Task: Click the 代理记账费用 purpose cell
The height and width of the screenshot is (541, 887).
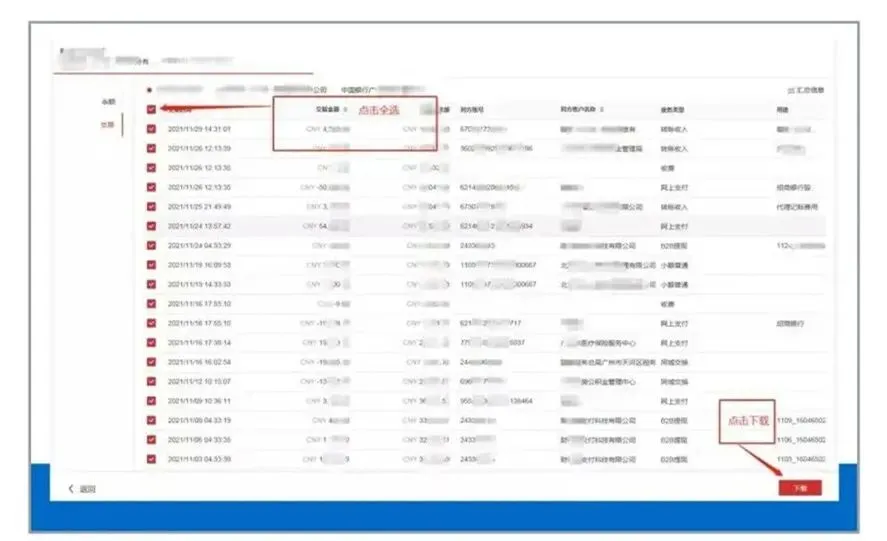Action: (797, 207)
